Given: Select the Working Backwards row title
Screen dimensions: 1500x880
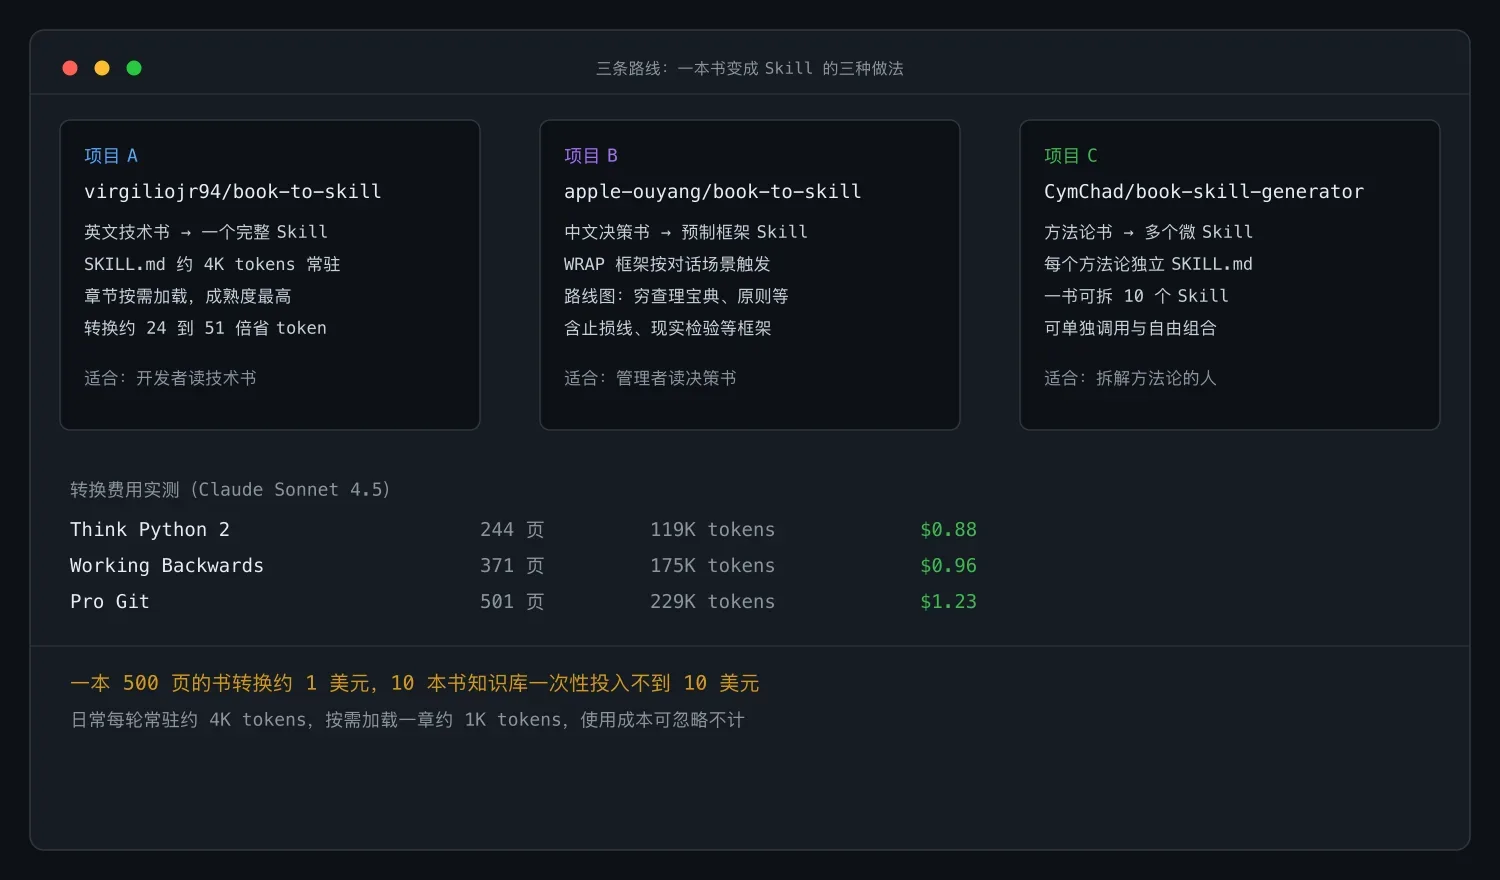Looking at the screenshot, I should (167, 566).
